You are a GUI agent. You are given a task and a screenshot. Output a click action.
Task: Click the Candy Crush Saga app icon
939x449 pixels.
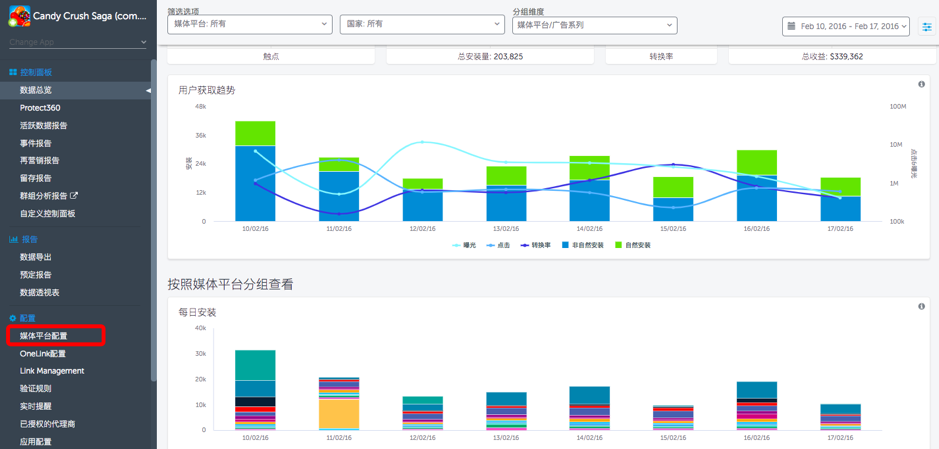click(19, 16)
